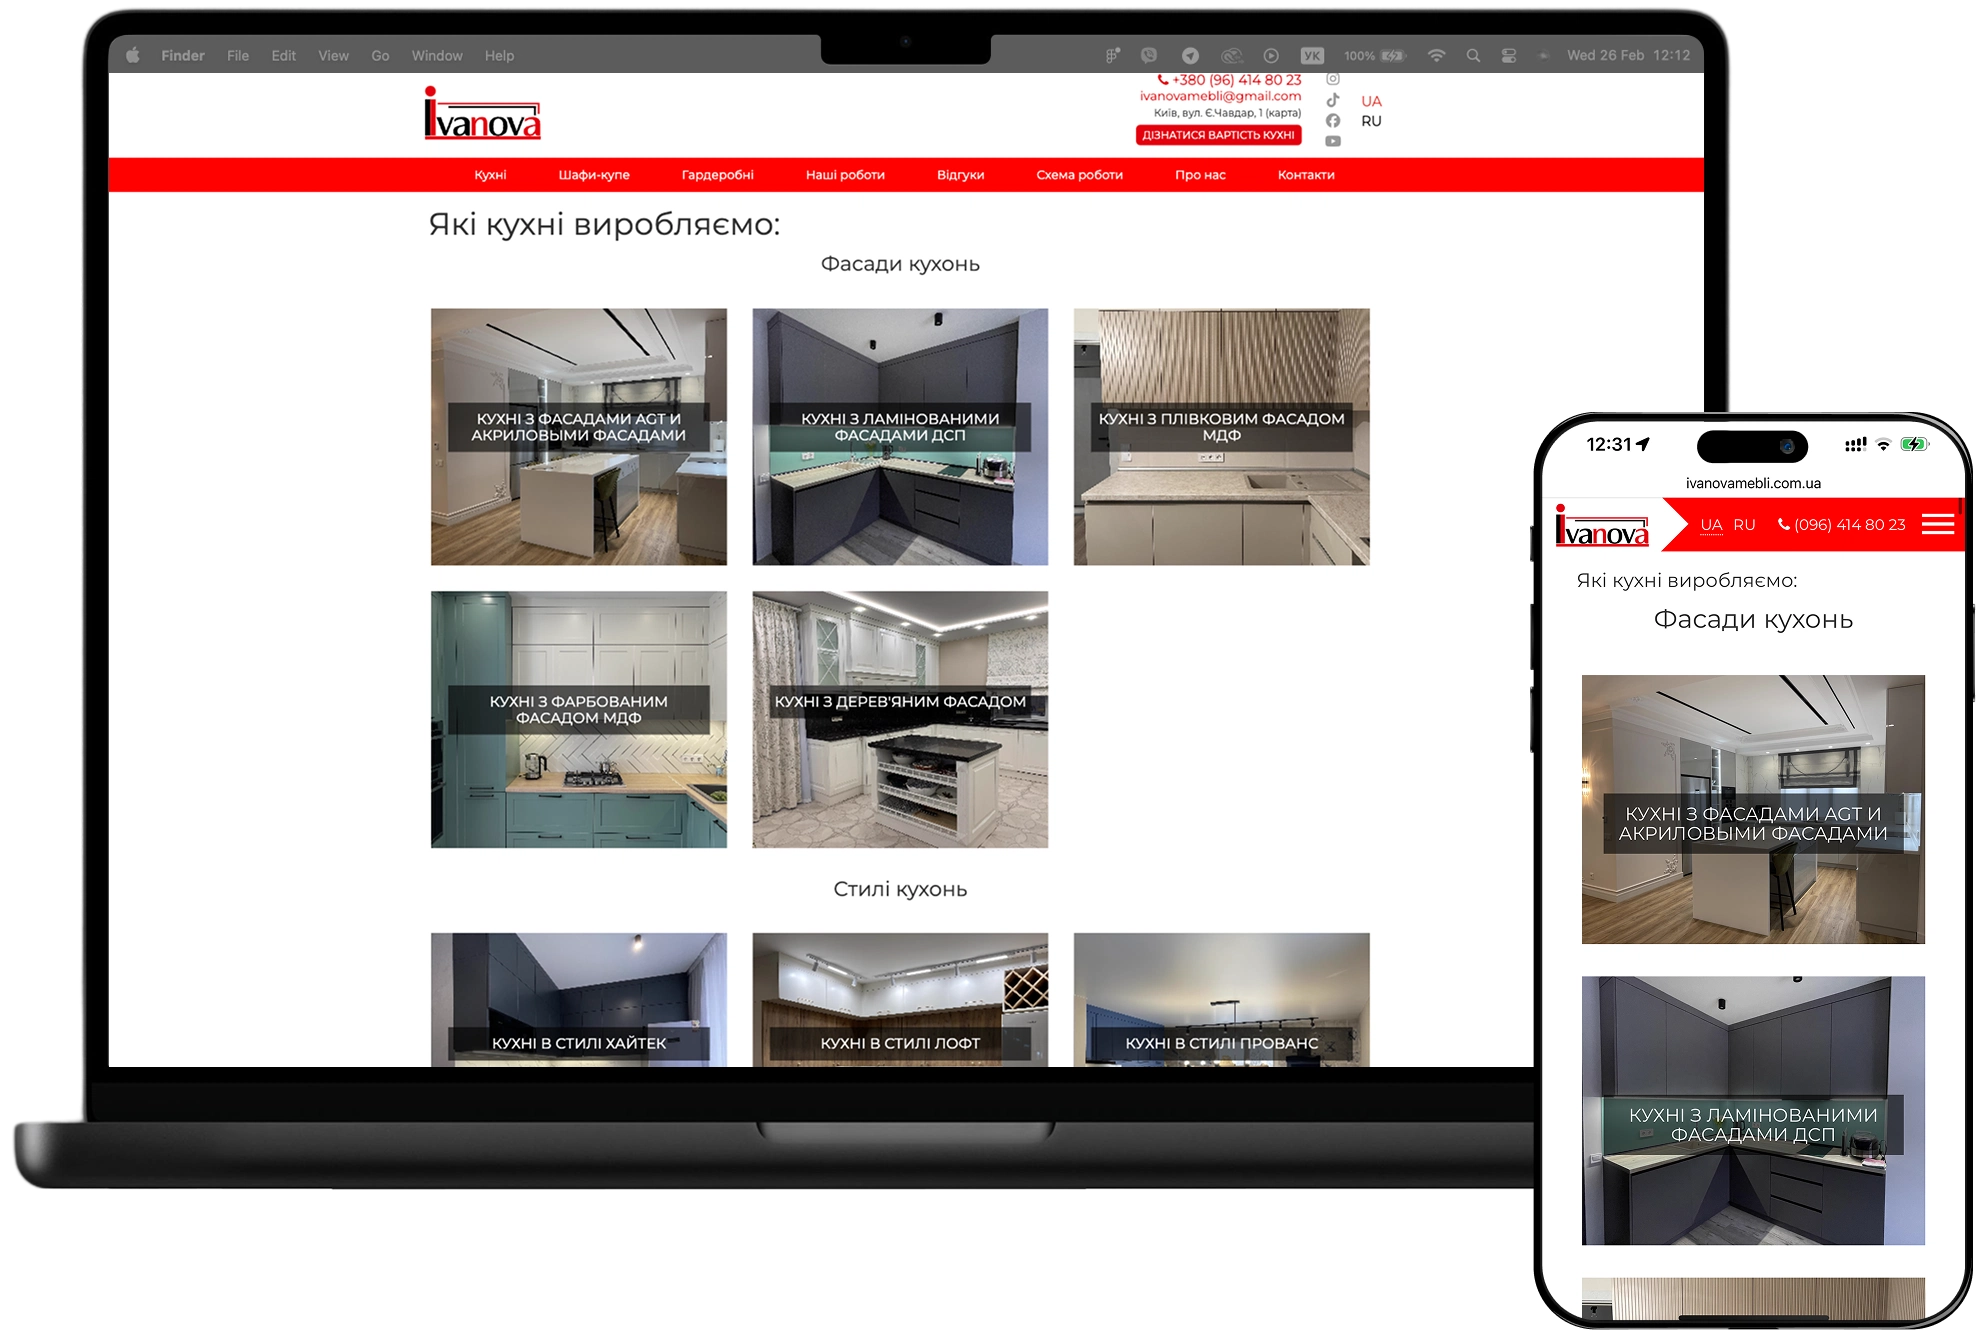Viewport: 1976px width, 1330px height.
Task: Switch desktop site language to RU
Action: point(1371,121)
